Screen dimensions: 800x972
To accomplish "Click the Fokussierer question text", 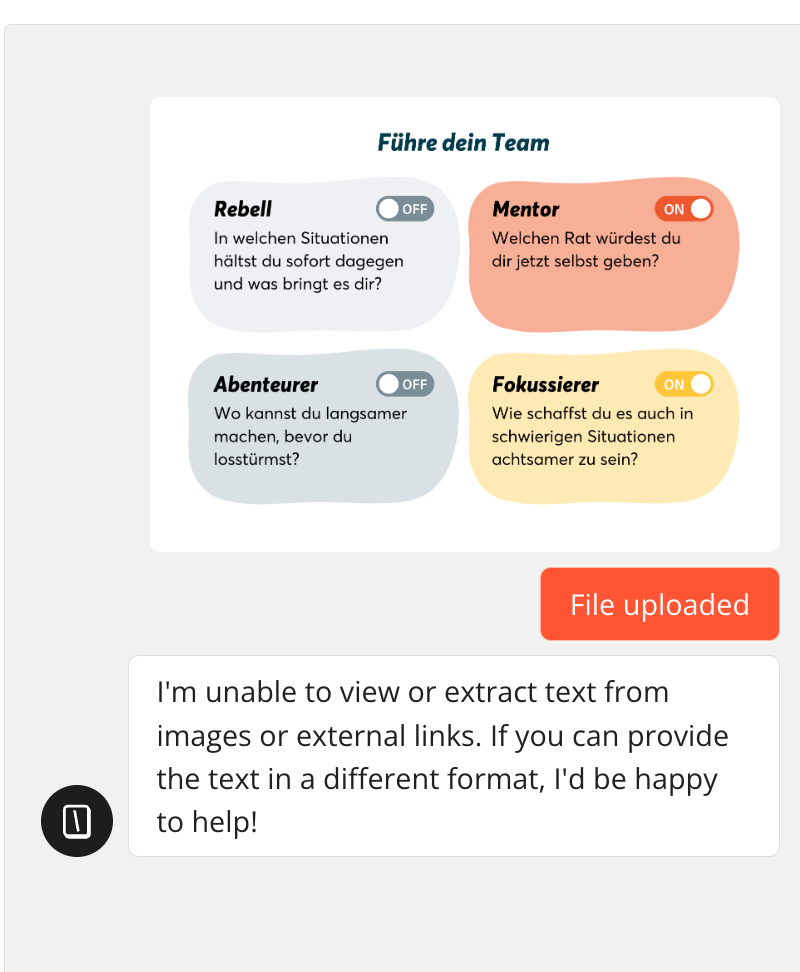I will coord(592,436).
